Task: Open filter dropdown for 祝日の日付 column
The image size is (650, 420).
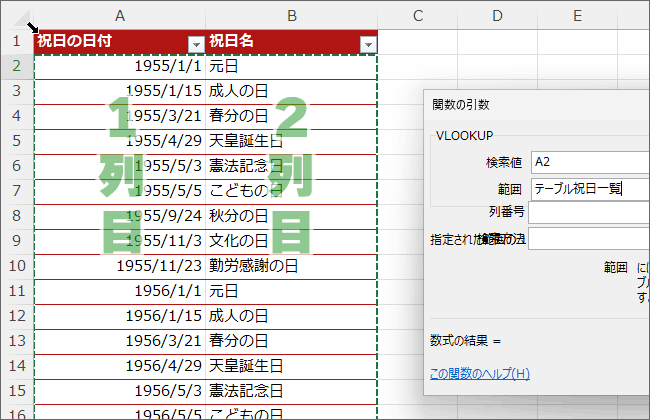Action: pos(196,44)
